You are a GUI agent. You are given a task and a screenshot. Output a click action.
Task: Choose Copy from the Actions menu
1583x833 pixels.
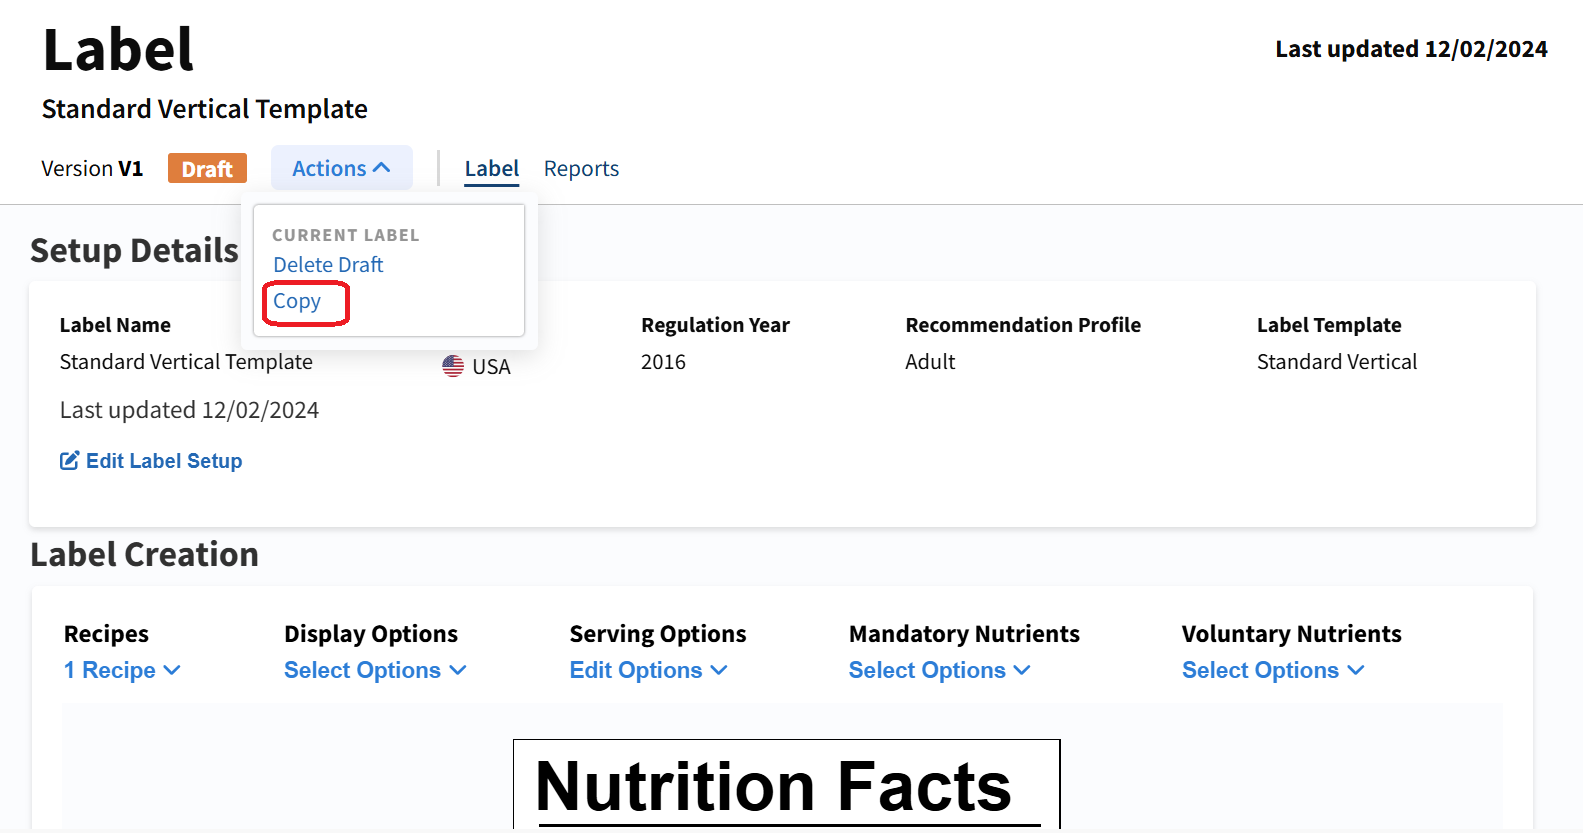coord(297,301)
